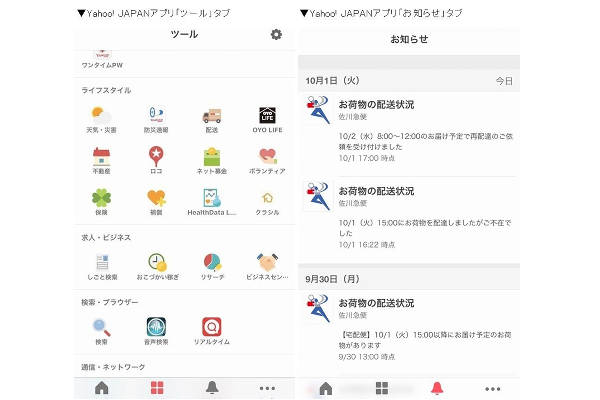Viewport: 600px width, 400px height.
Task: Open the 天気・災害 weather tool
Action: coord(101,120)
